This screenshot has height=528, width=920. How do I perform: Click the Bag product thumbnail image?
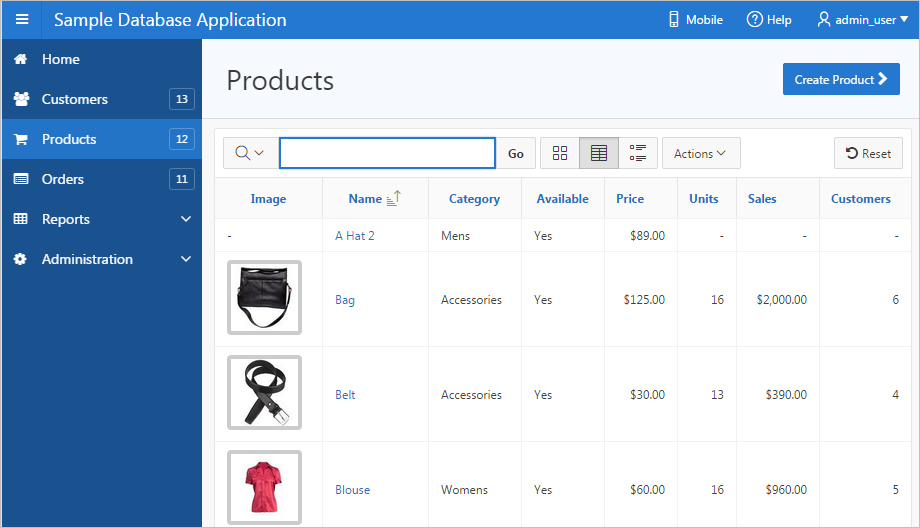(264, 297)
